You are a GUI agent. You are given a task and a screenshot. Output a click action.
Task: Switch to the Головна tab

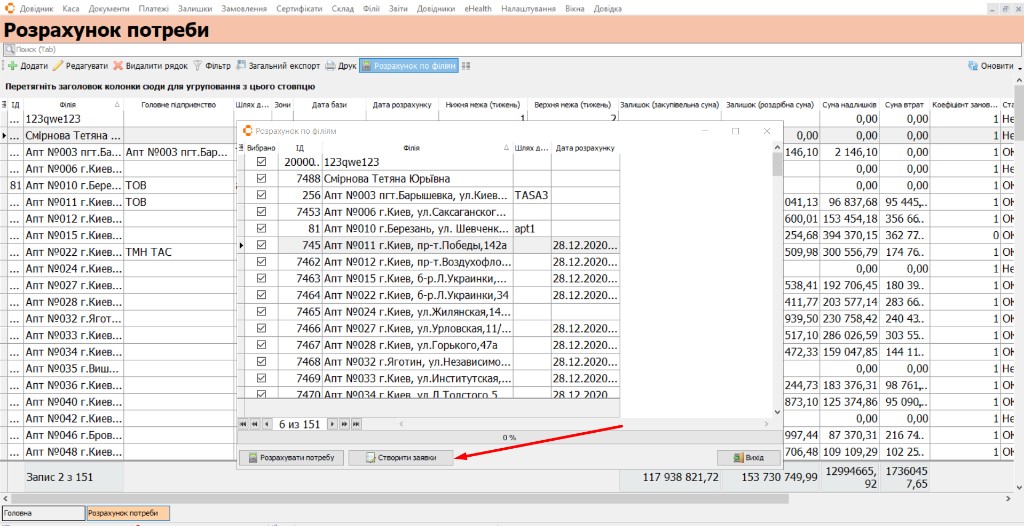pos(43,514)
